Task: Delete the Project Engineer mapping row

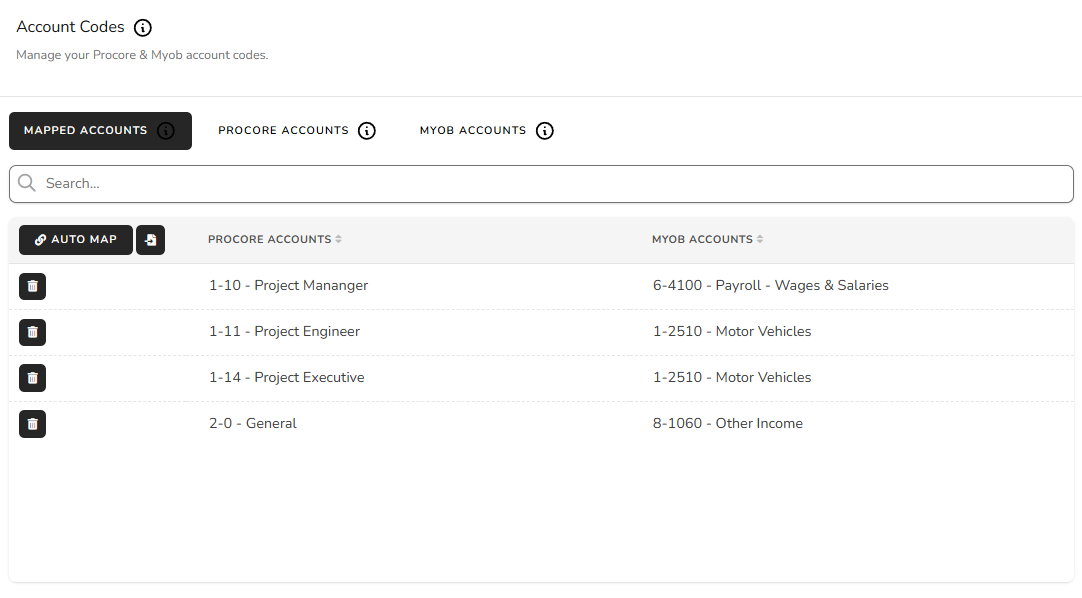Action: [32, 332]
